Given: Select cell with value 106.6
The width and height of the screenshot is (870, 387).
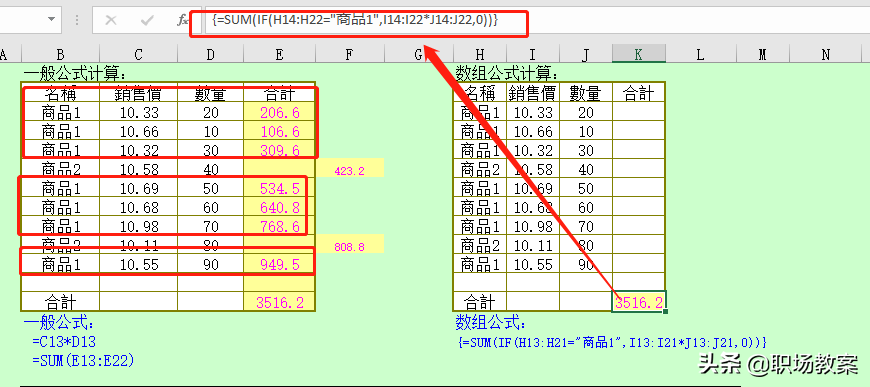Looking at the screenshot, I should coord(279,132).
